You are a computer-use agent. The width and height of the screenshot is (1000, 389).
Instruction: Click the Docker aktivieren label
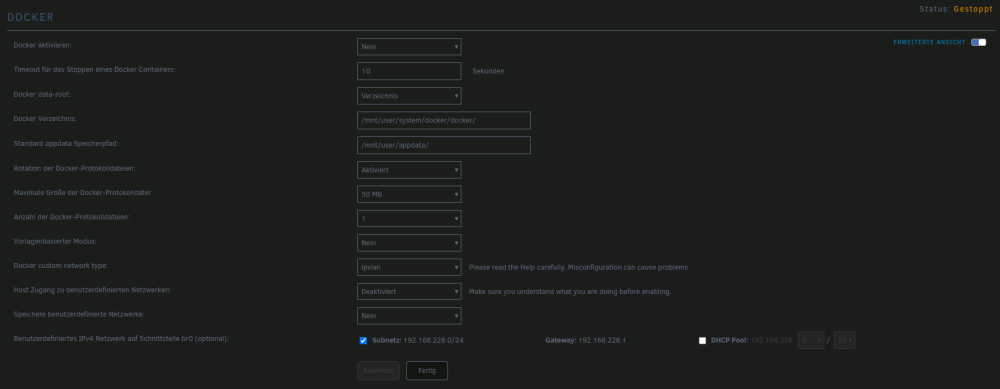tap(44, 45)
